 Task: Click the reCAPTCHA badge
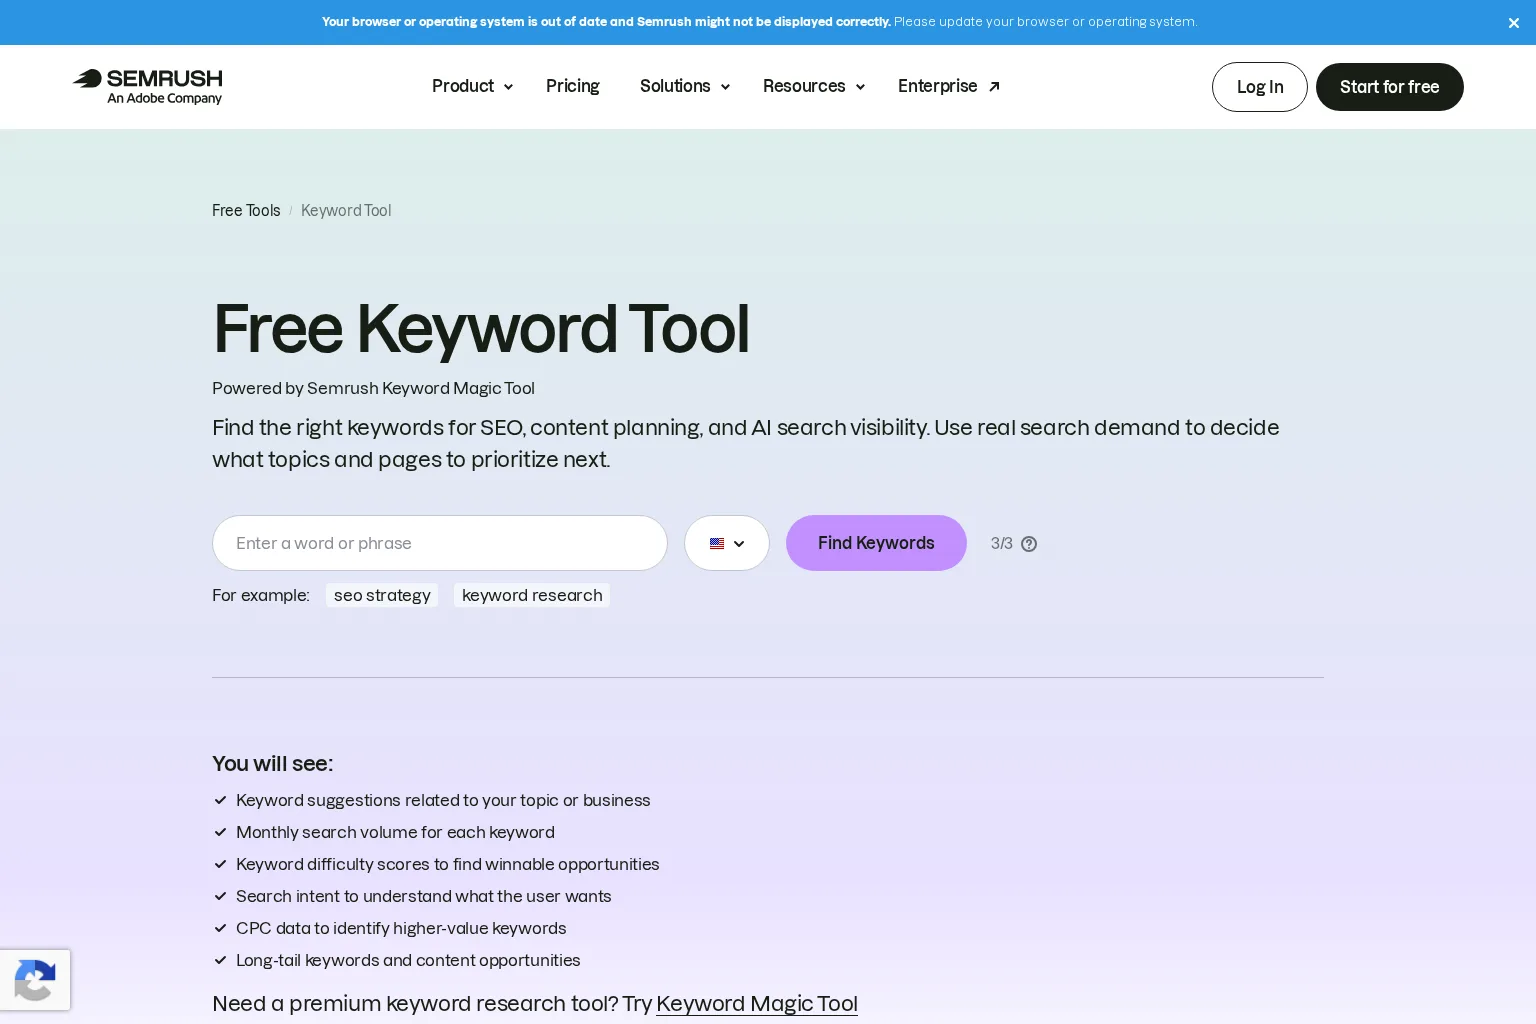[x=35, y=980]
